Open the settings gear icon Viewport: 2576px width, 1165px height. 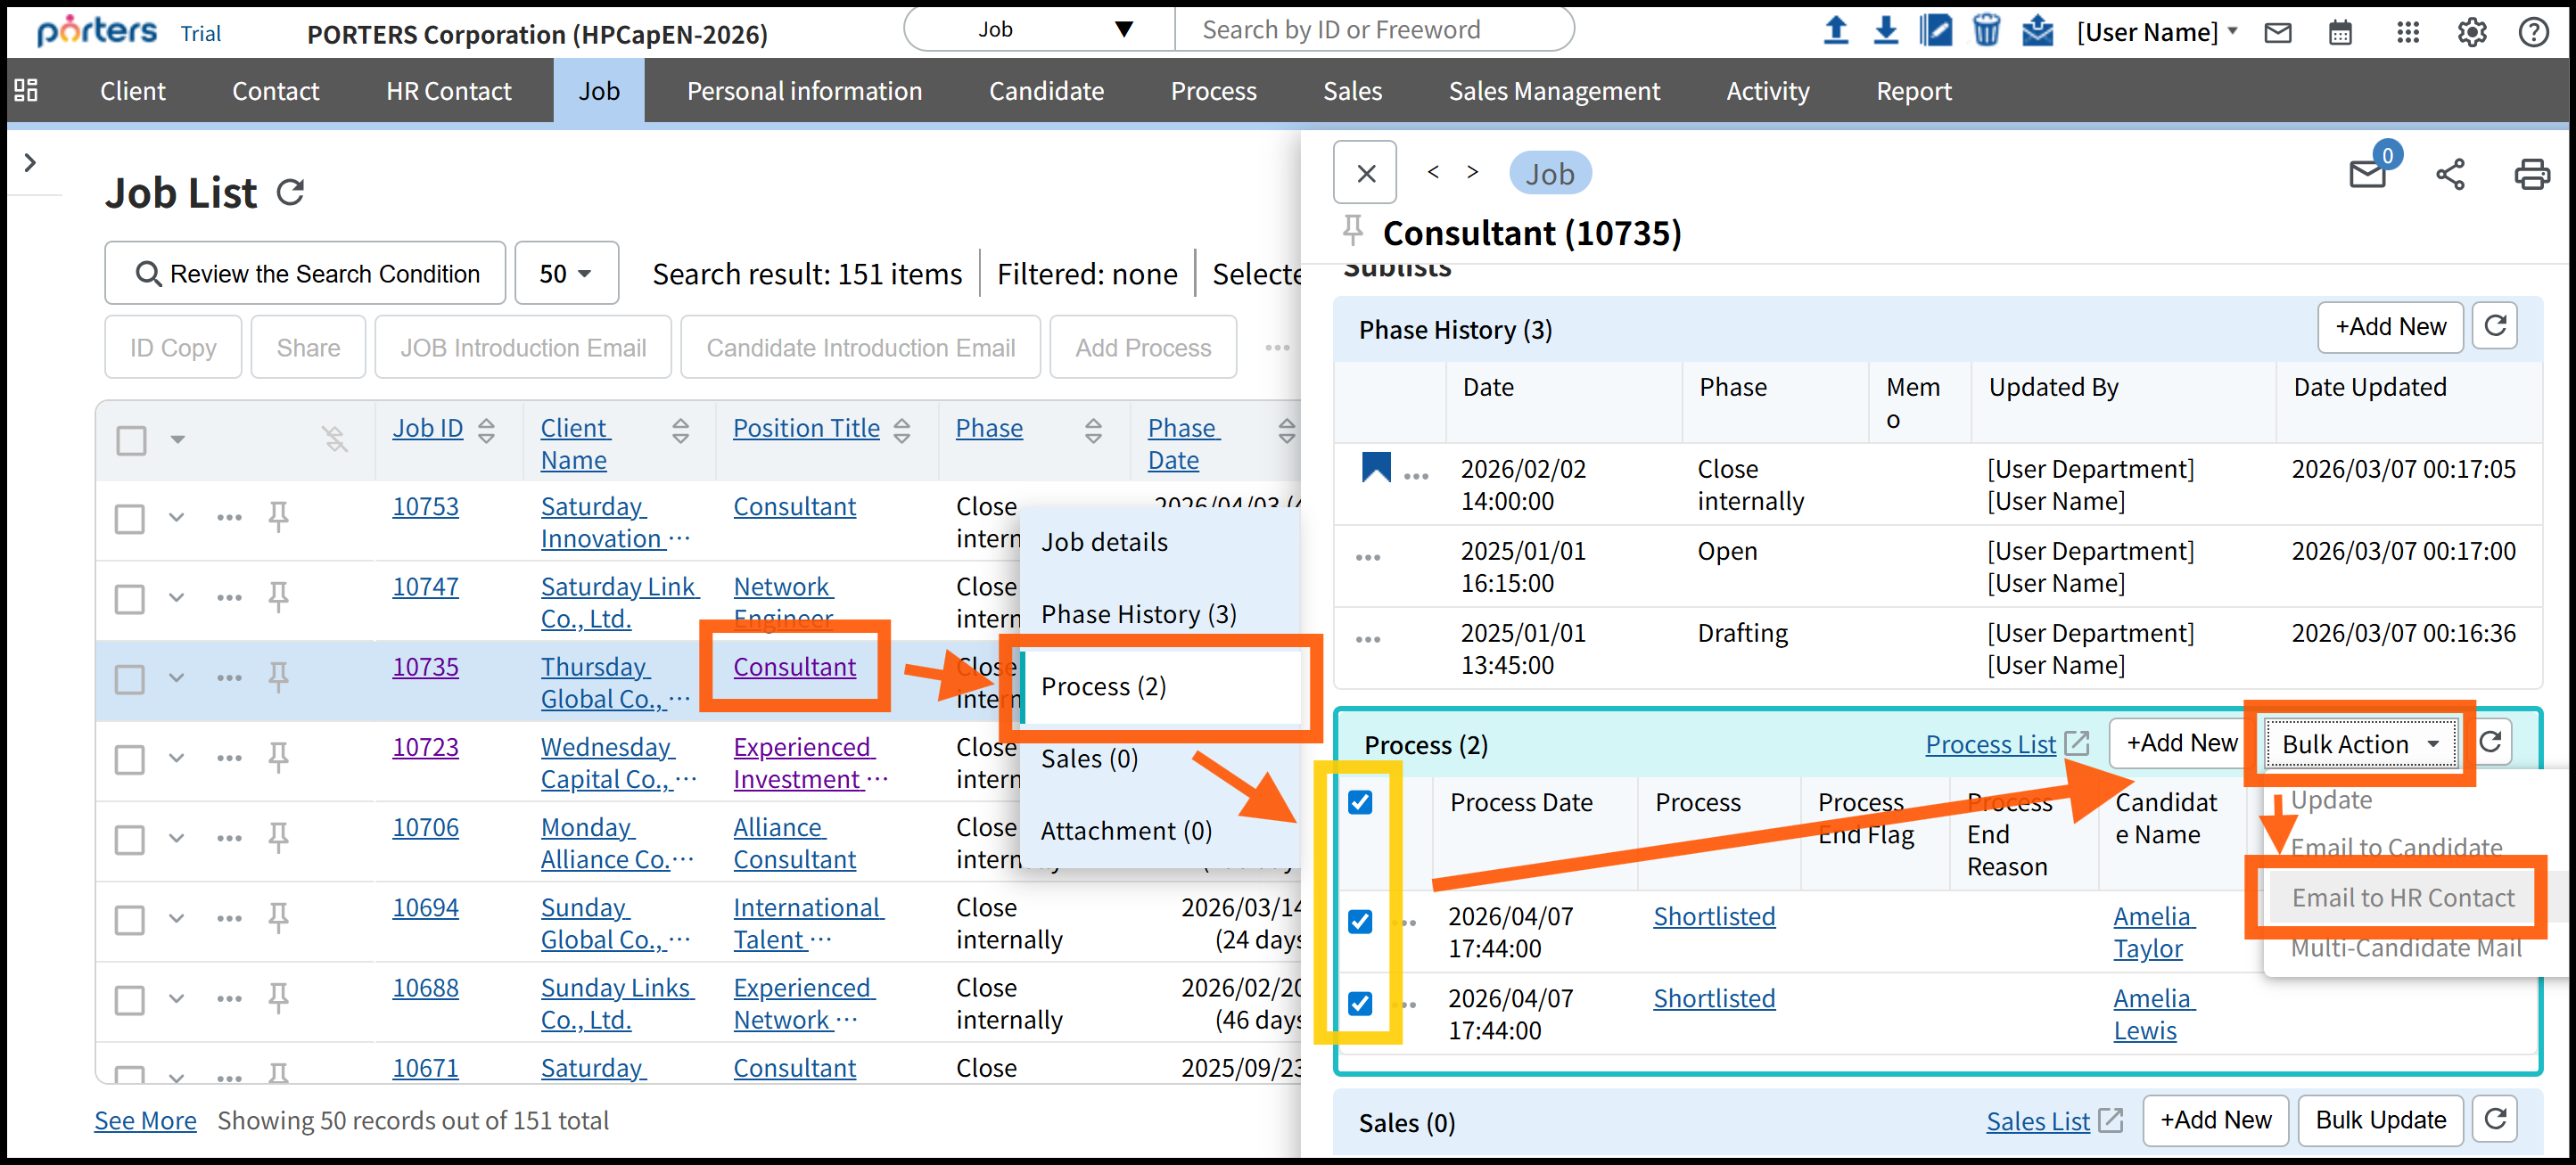[2471, 33]
